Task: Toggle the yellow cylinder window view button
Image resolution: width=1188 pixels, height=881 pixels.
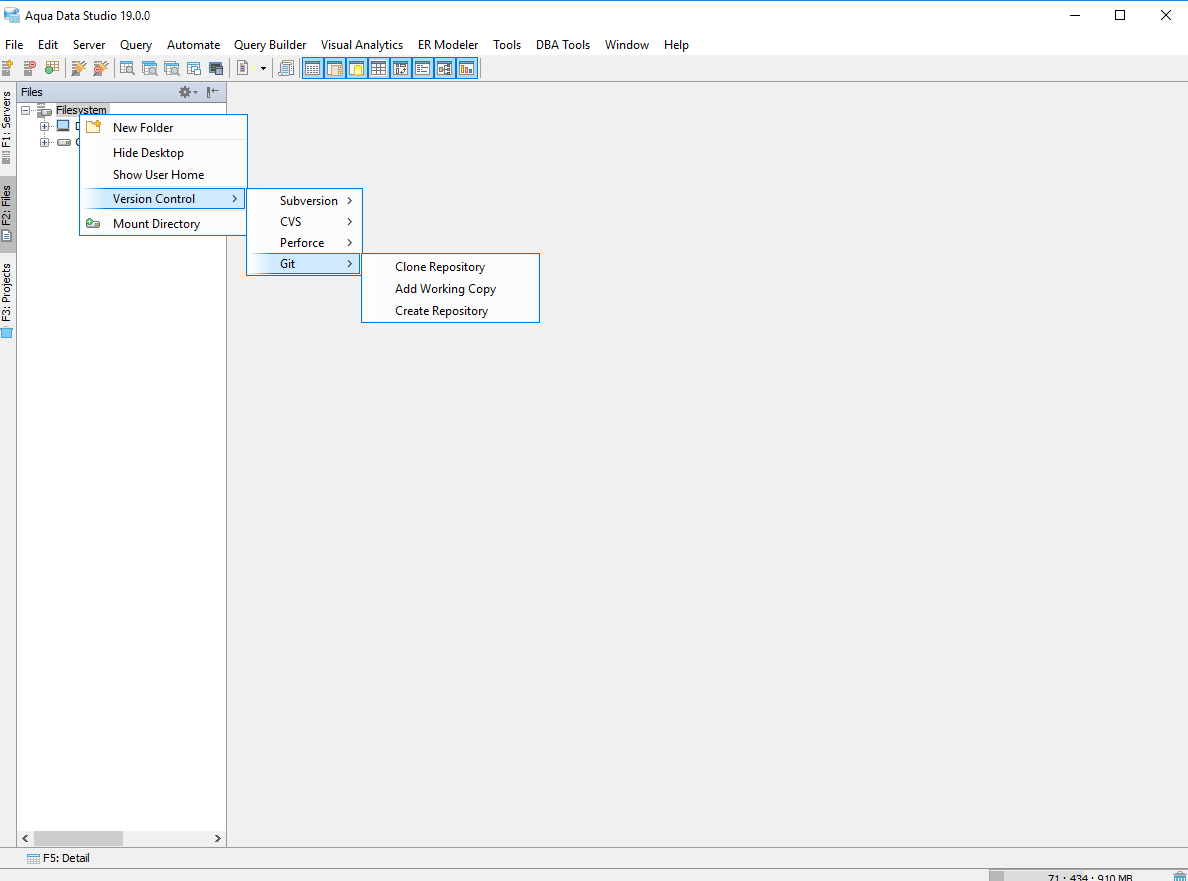Action: pyautogui.click(x=357, y=69)
